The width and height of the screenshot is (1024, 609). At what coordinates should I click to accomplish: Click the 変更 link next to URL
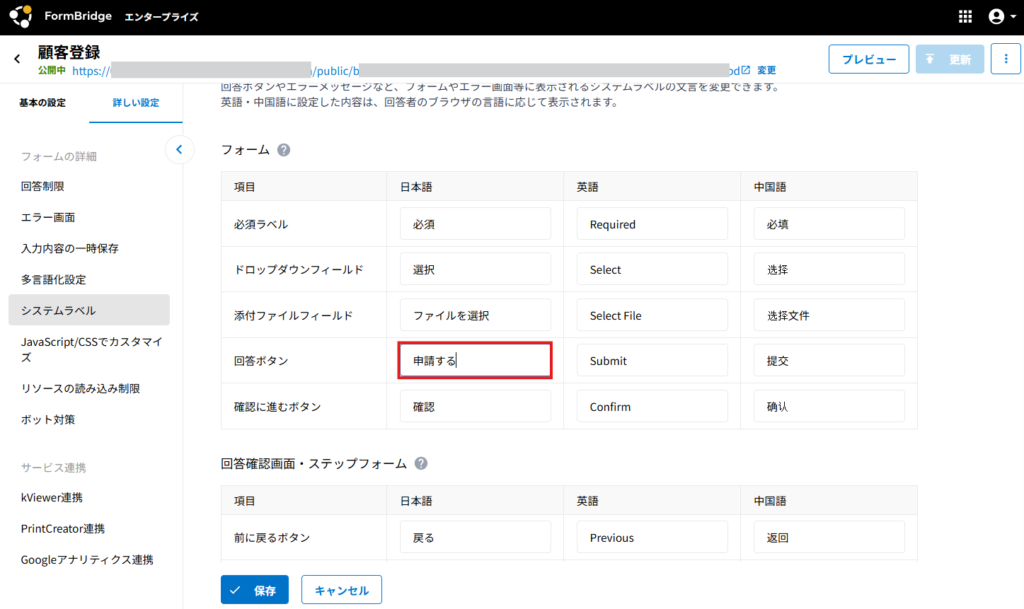point(766,71)
